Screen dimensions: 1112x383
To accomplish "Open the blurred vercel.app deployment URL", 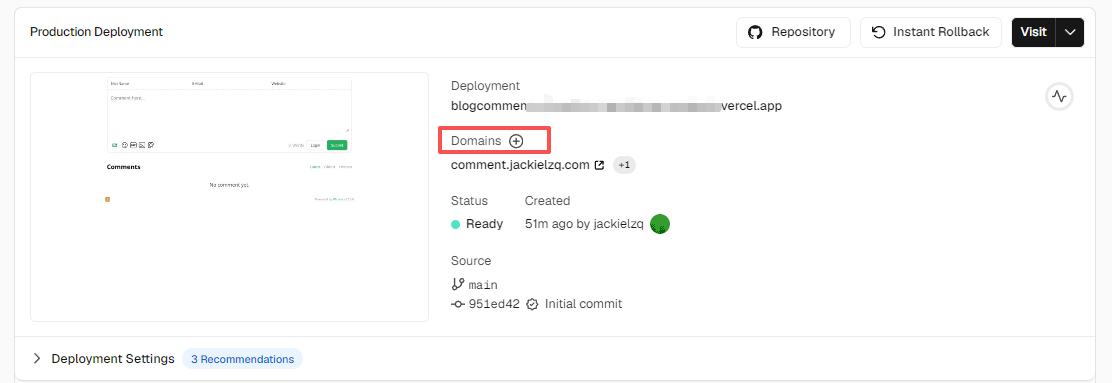I will [x=616, y=106].
